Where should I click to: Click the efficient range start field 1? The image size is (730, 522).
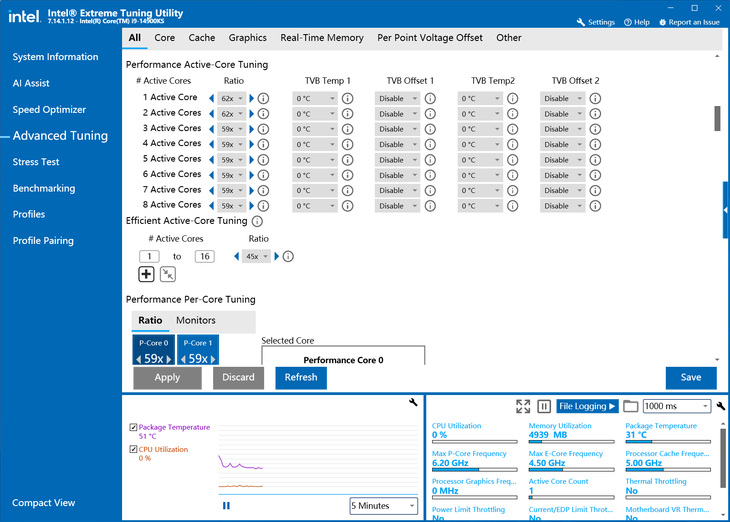[x=149, y=257]
